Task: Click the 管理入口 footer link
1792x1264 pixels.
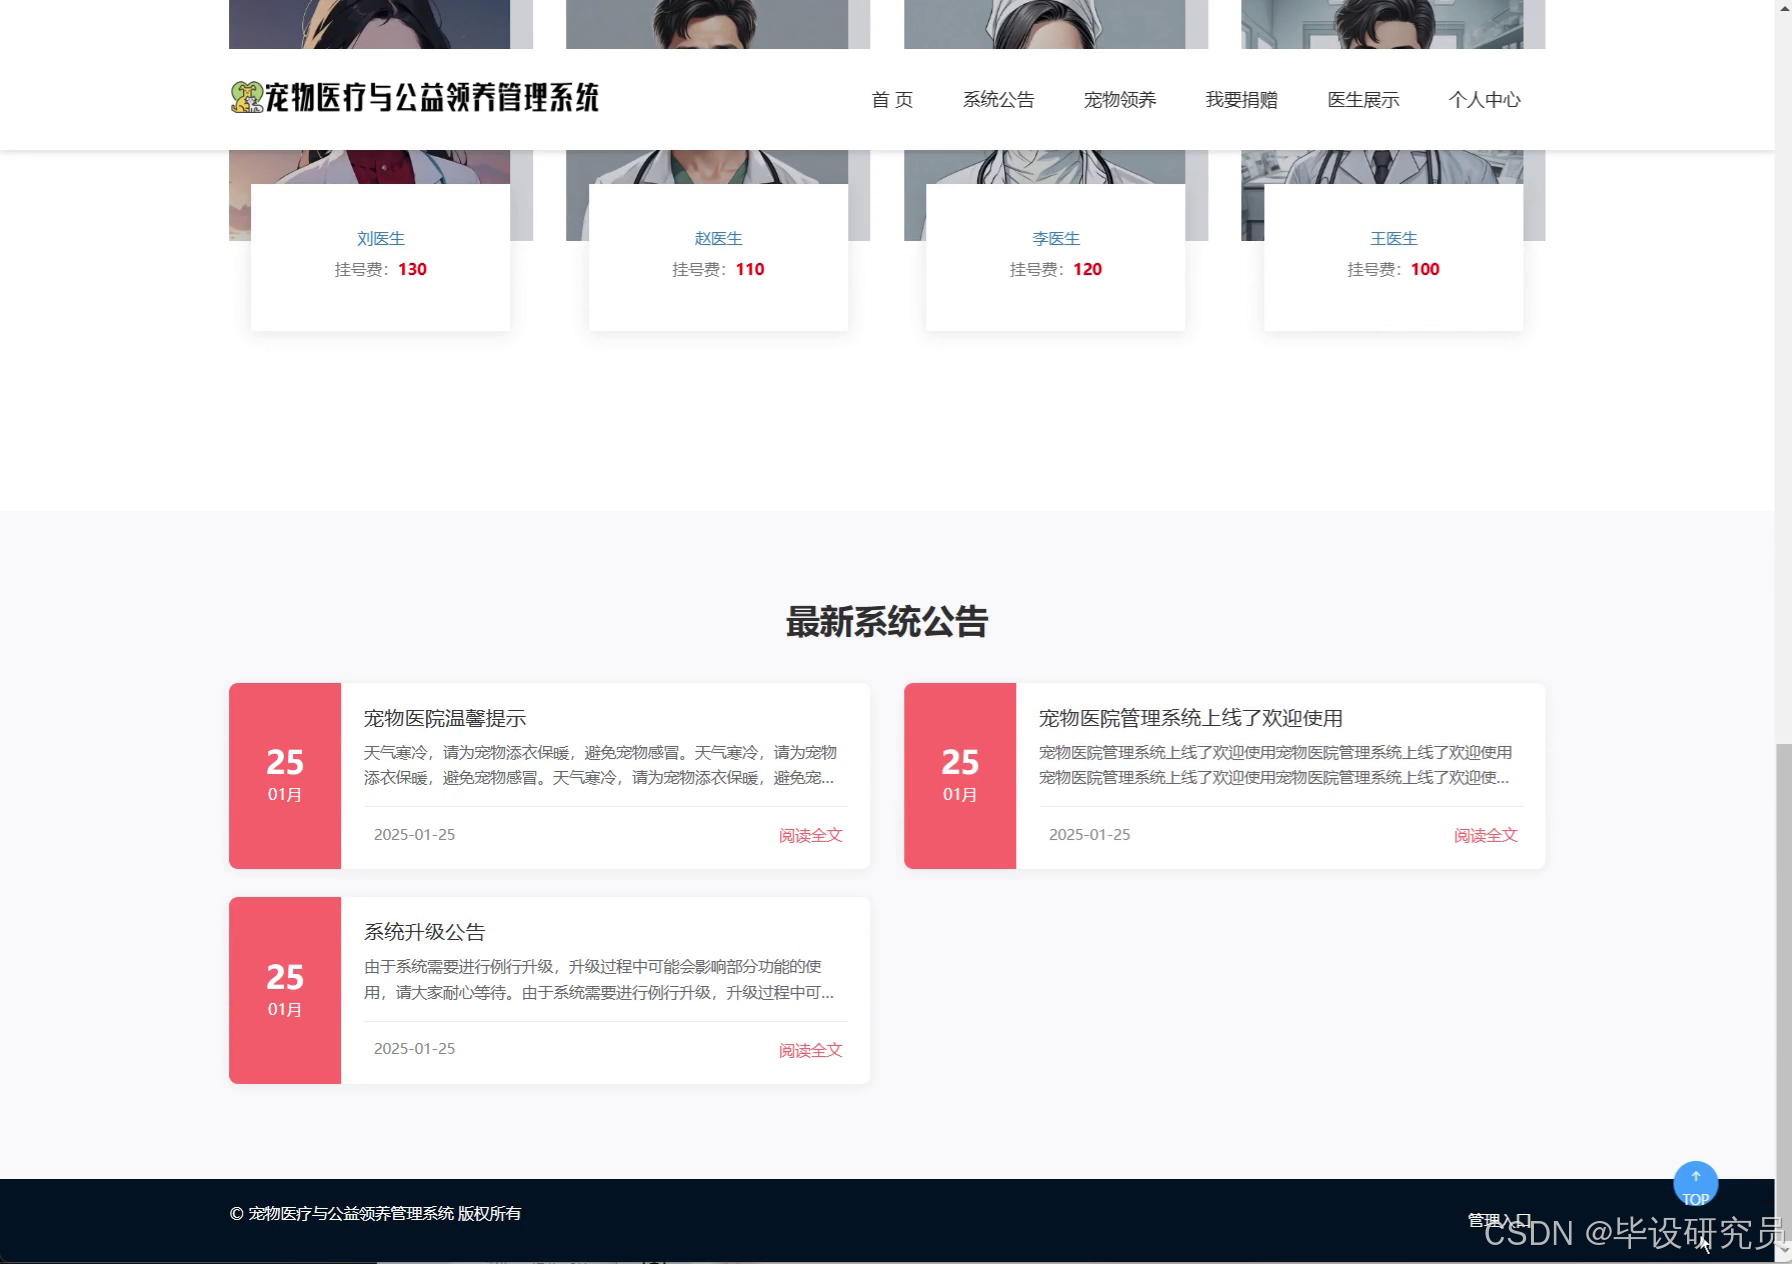Action: pyautogui.click(x=1498, y=1220)
